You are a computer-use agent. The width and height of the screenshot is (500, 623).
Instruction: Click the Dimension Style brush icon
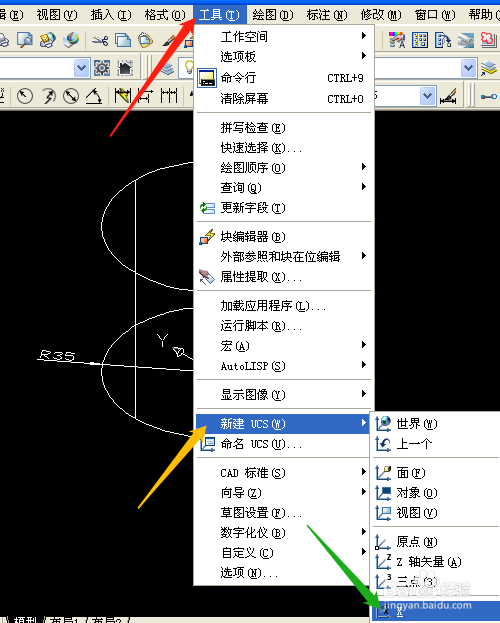click(x=448, y=97)
